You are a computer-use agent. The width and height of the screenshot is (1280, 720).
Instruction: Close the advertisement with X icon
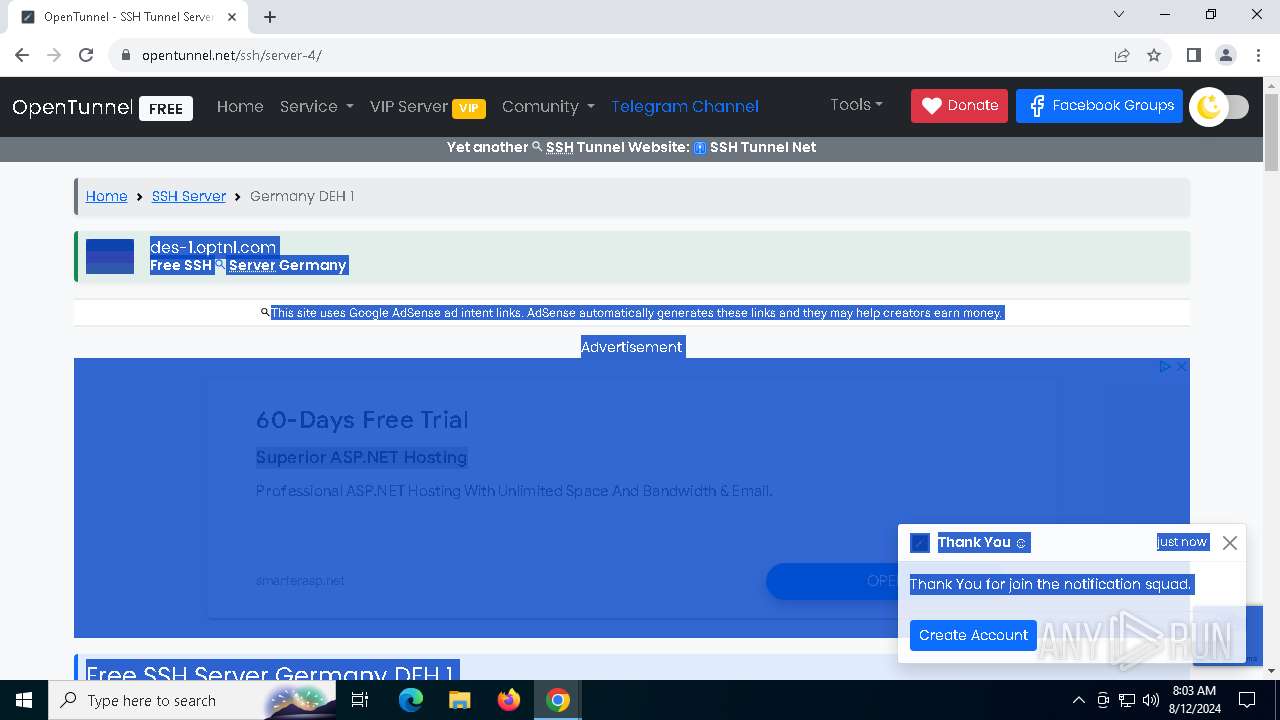(x=1181, y=367)
